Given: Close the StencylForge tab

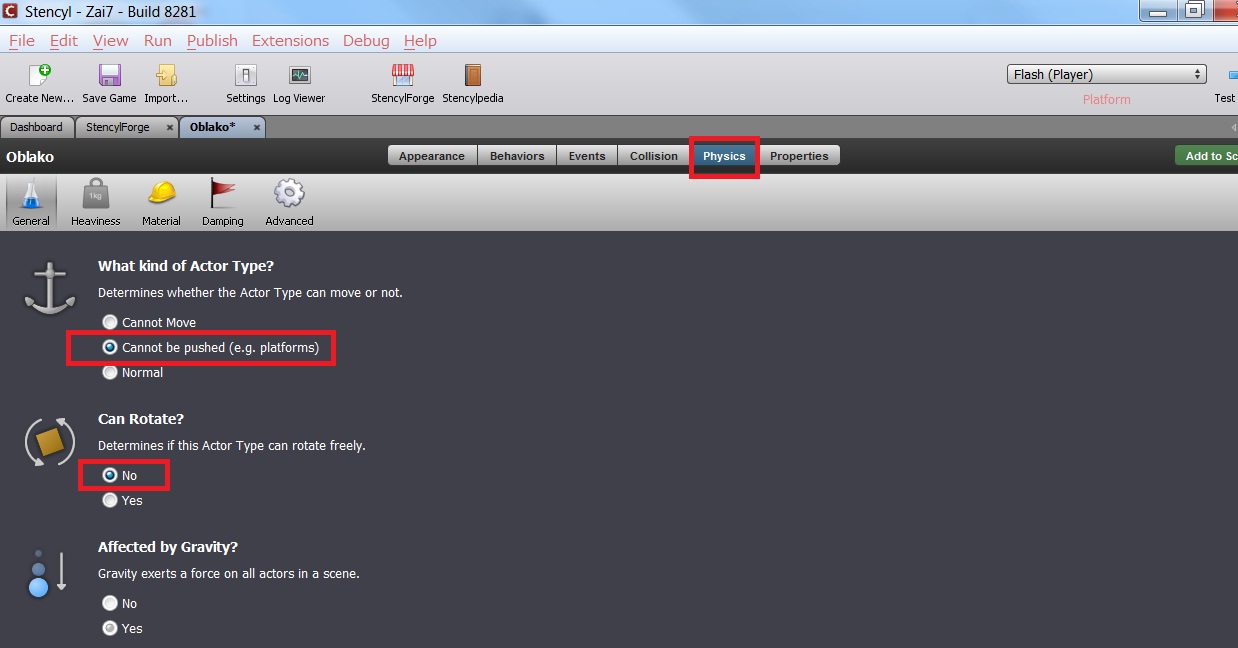Looking at the screenshot, I should tap(169, 127).
